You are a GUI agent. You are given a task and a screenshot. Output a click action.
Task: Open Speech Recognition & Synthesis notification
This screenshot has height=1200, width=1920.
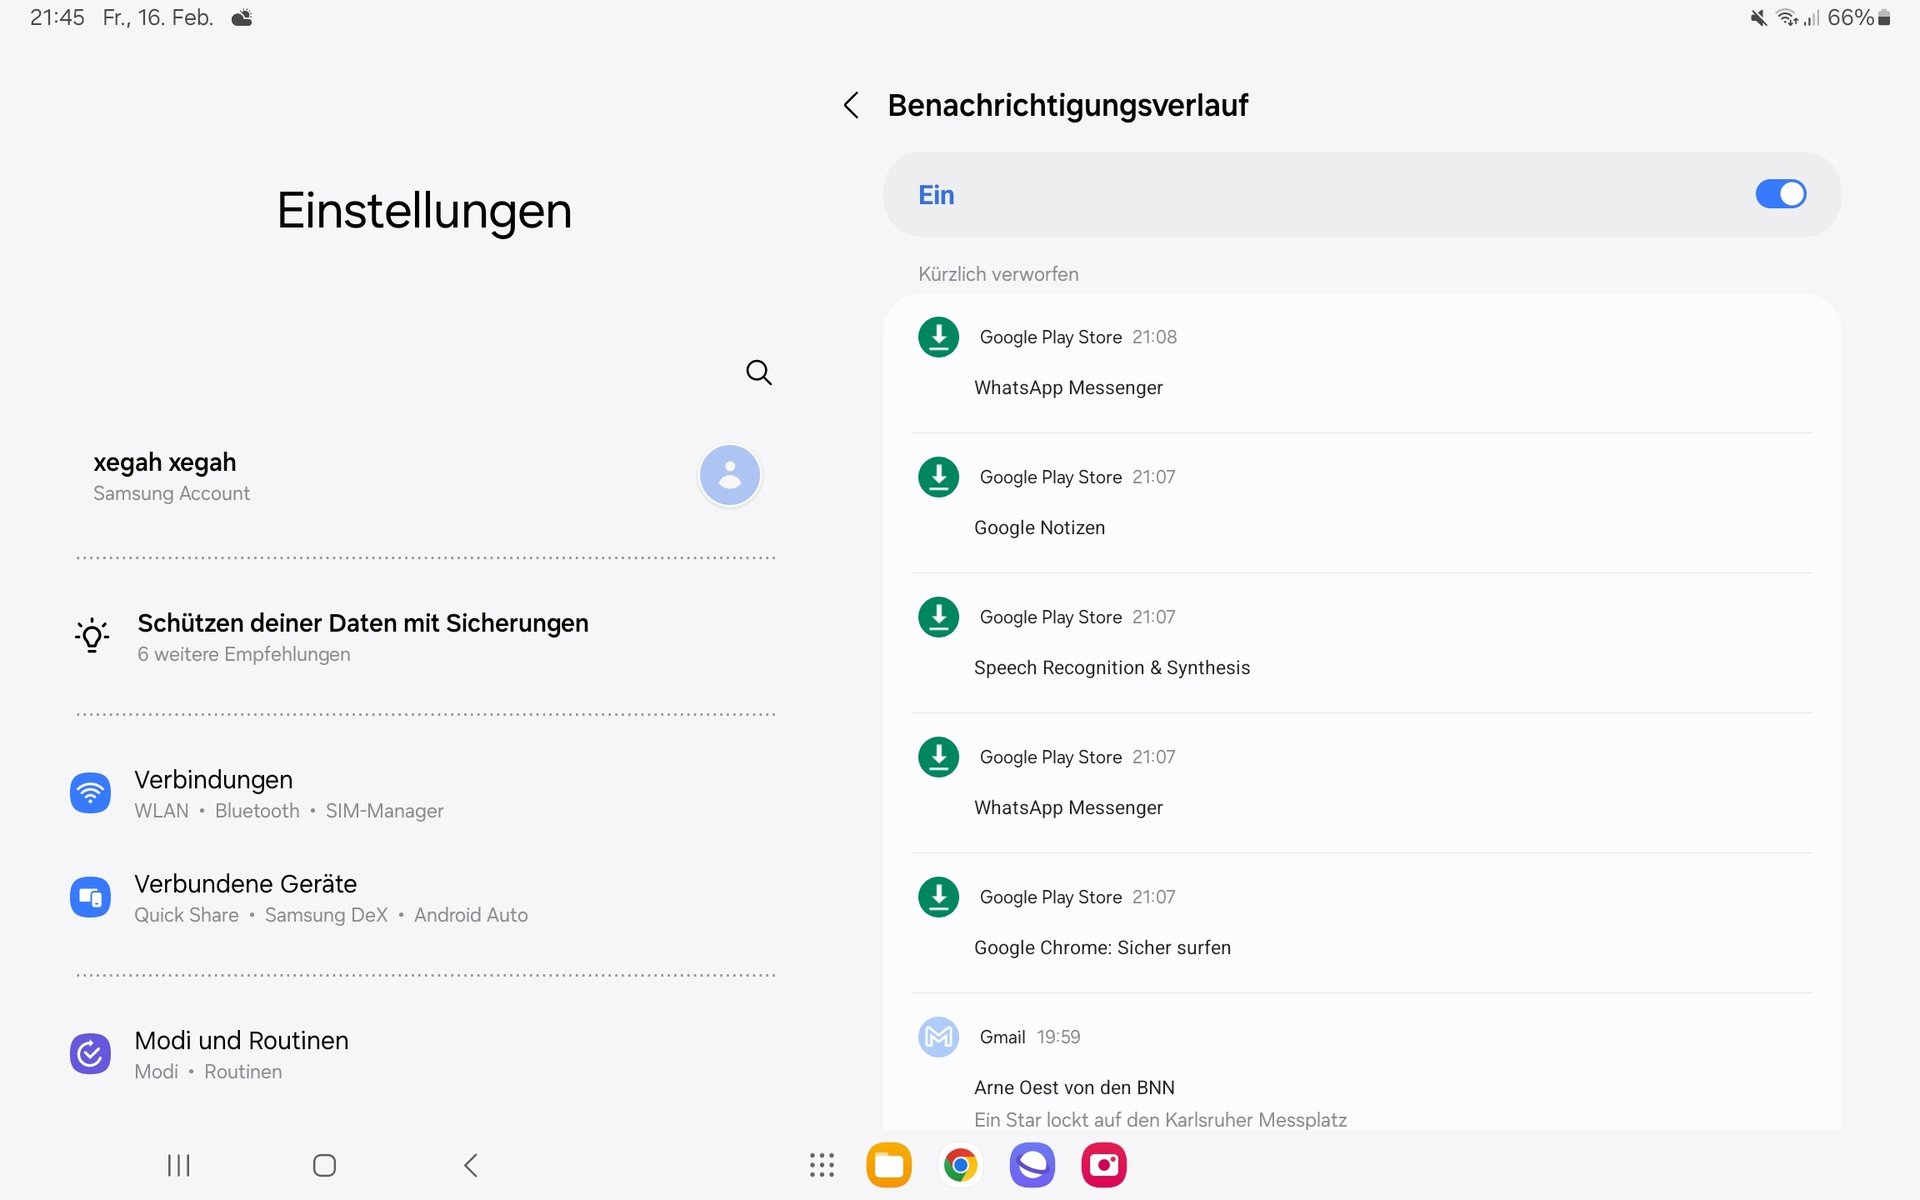click(x=1362, y=642)
